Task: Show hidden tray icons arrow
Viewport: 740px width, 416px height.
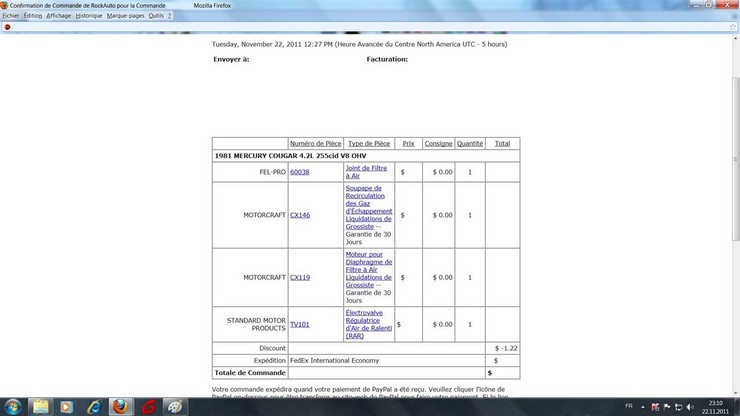Action: point(643,407)
